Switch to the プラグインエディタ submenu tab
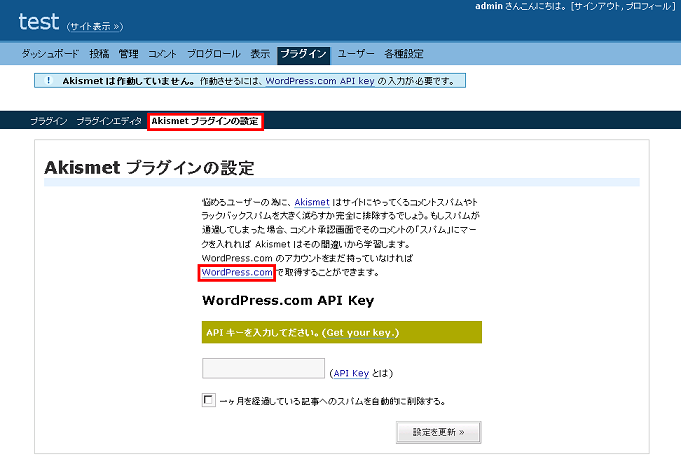The height and width of the screenshot is (459, 681). [109, 121]
